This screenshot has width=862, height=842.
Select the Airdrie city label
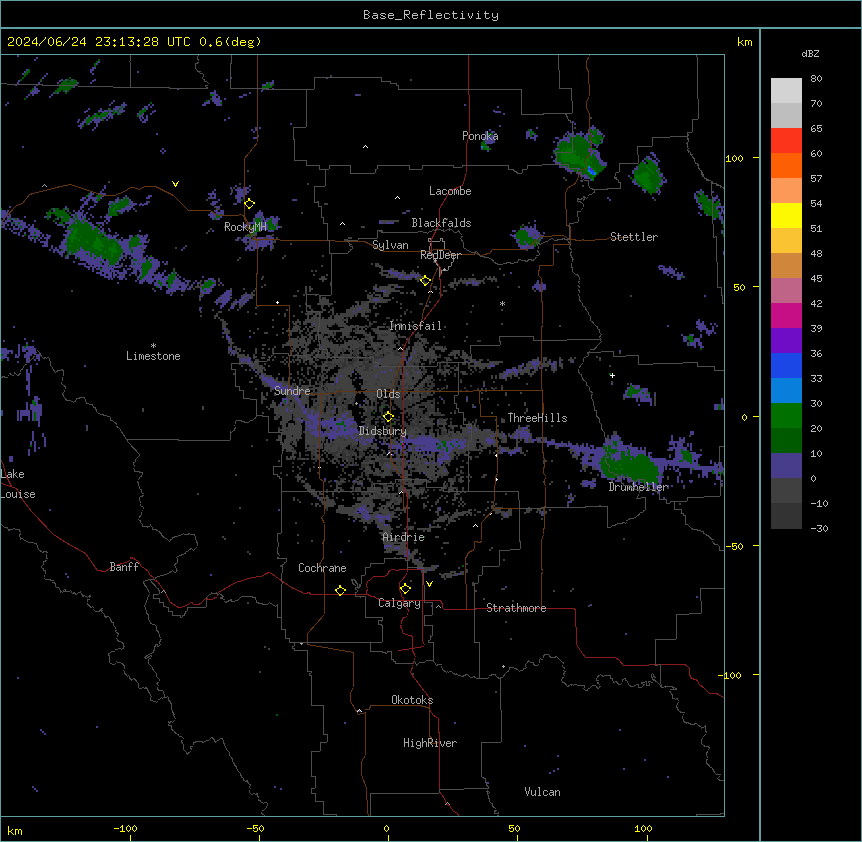point(404,537)
